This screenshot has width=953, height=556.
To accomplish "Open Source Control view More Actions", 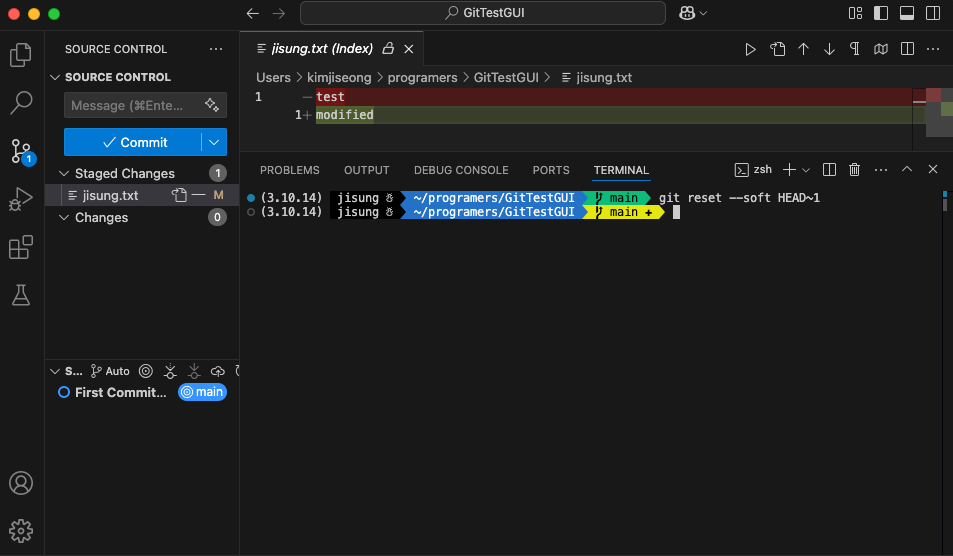I will coord(216,49).
